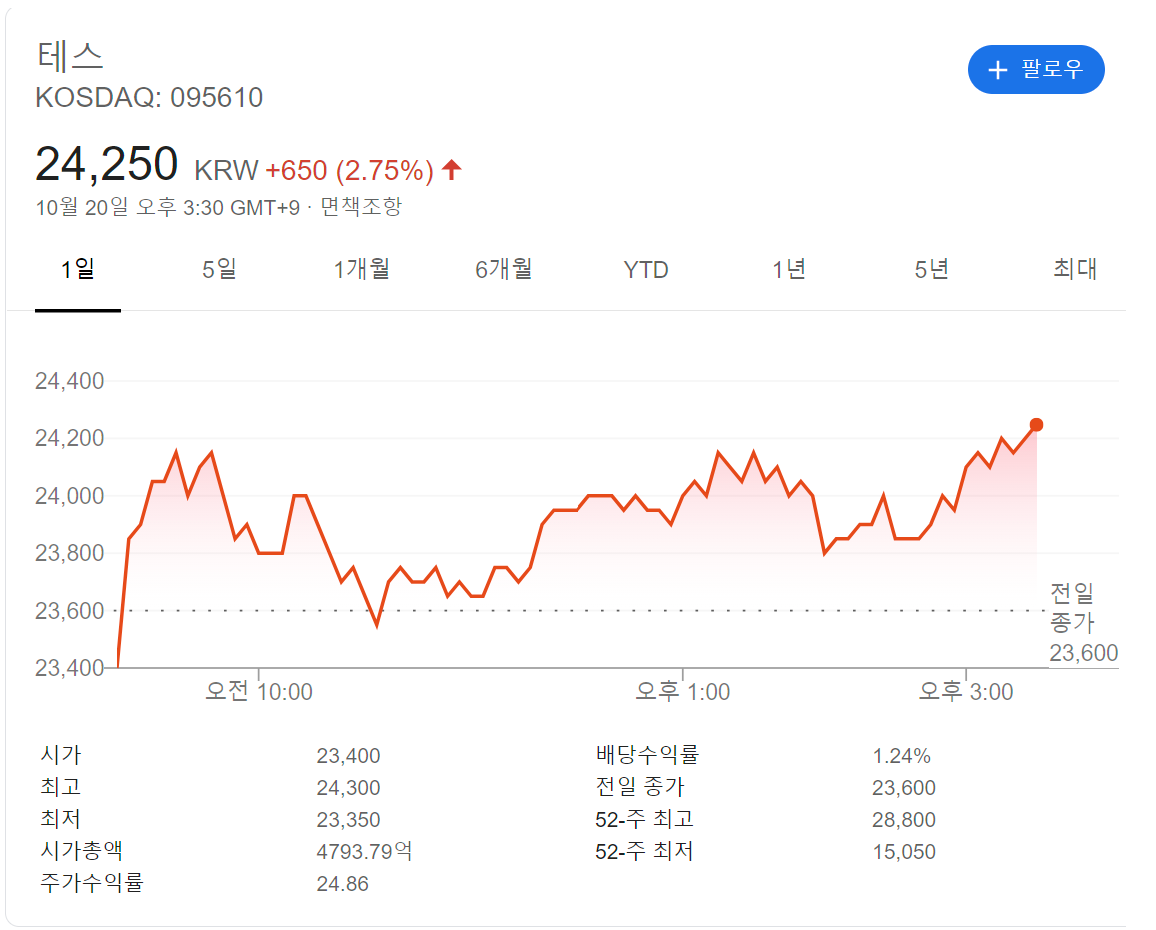The width and height of the screenshot is (1156, 930).
Task: Click the KOSDAQ: 095610 ticker text
Action: [x=149, y=98]
